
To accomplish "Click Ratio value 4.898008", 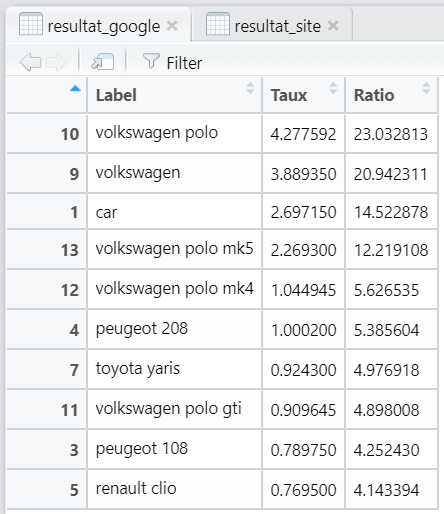I will (386, 410).
